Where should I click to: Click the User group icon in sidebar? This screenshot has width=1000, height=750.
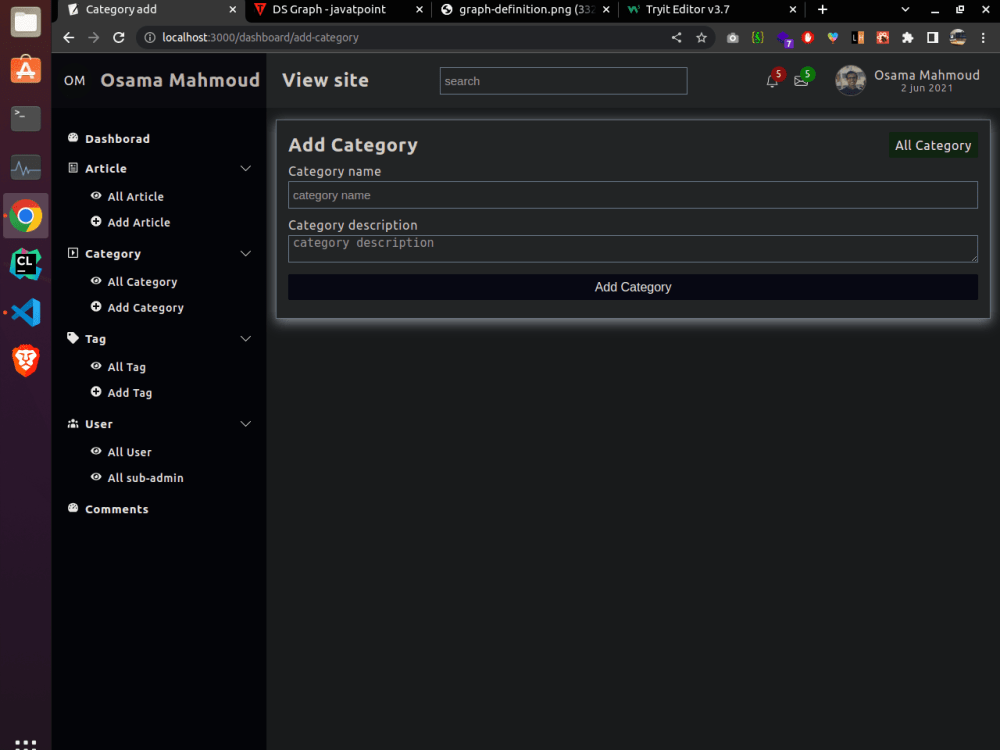pyautogui.click(x=73, y=423)
